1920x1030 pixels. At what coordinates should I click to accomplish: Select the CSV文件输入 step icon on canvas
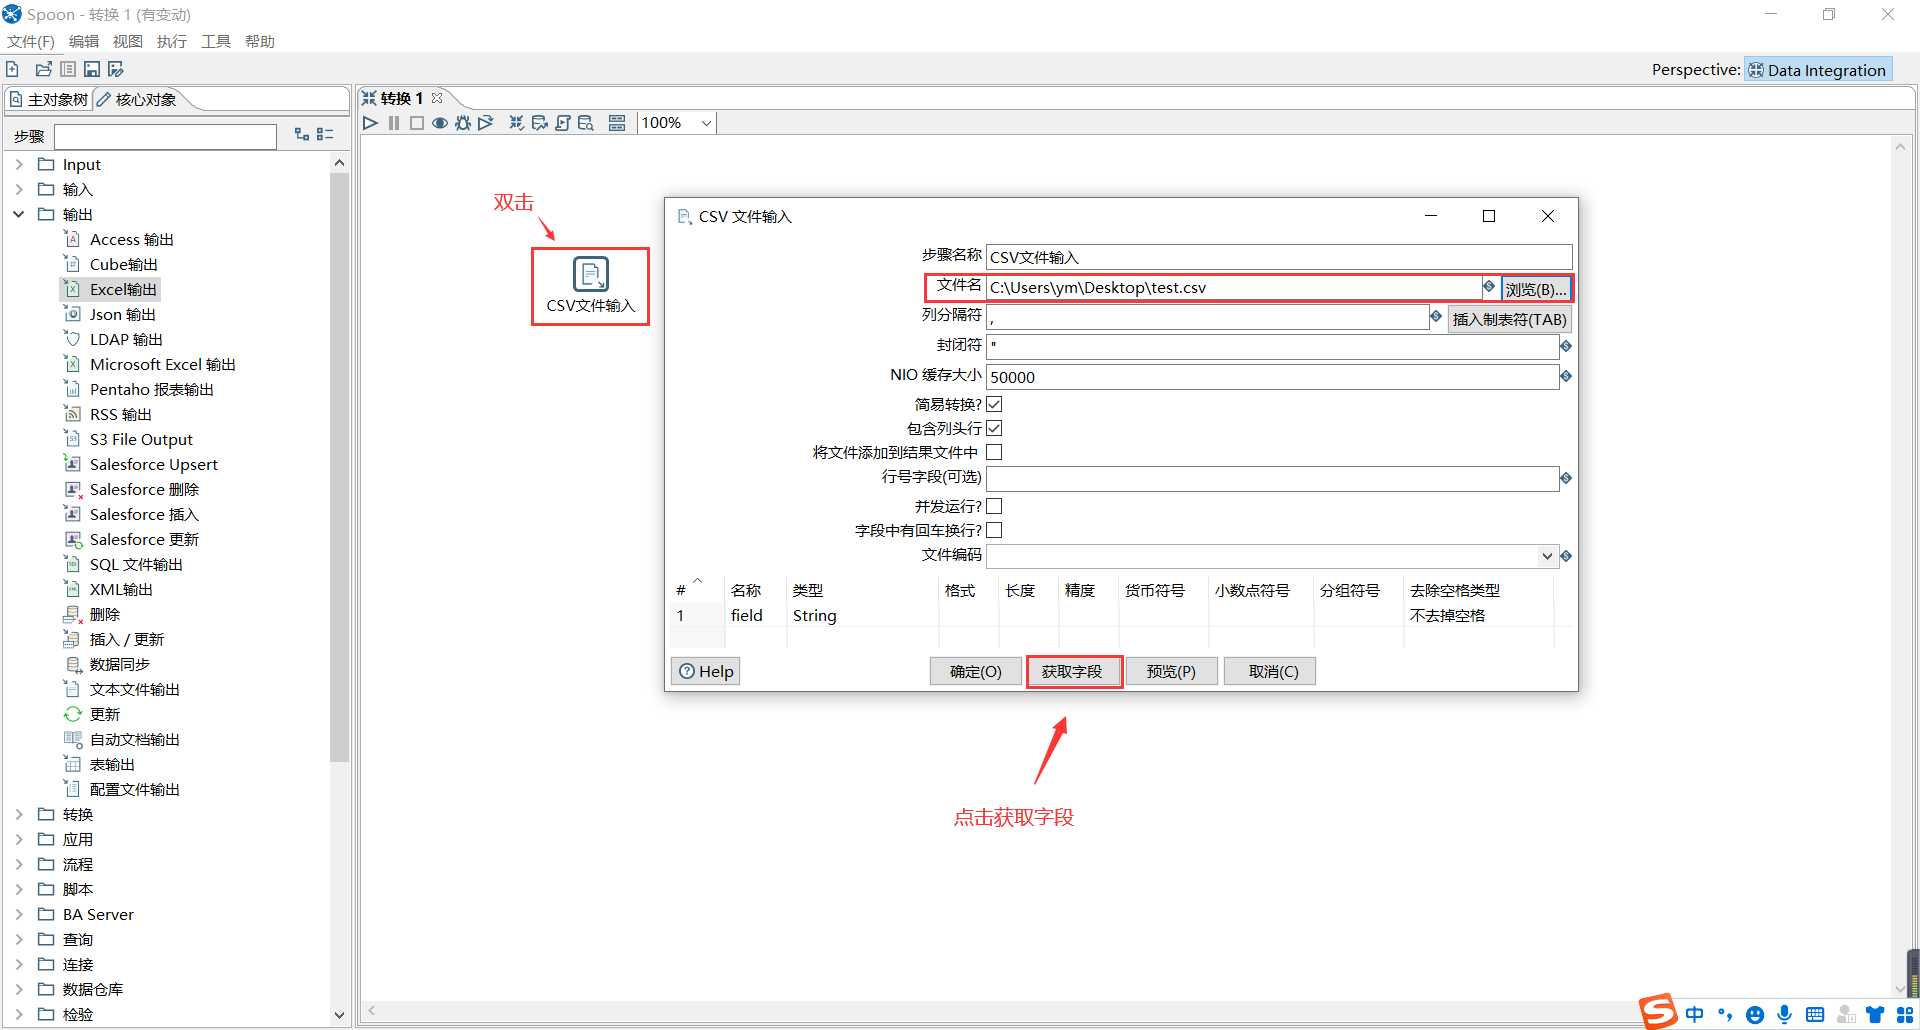click(x=591, y=274)
